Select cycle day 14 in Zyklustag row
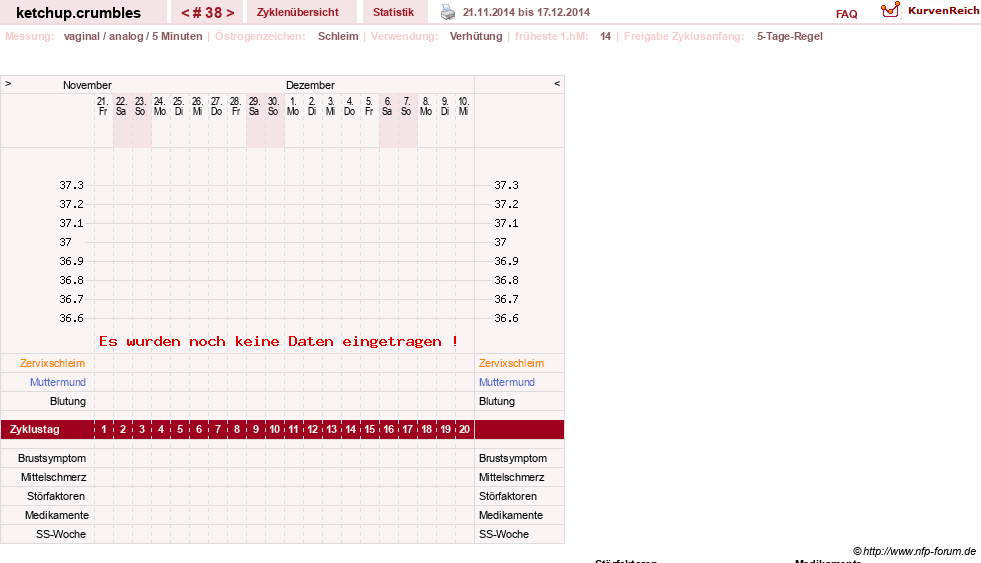Screen dimensions: 981x563 point(350,429)
